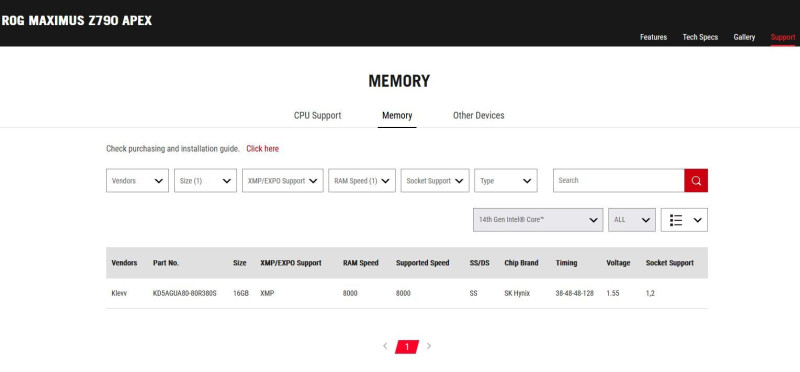
Task: Expand the Socket Support filter dropdown
Action: 435,181
